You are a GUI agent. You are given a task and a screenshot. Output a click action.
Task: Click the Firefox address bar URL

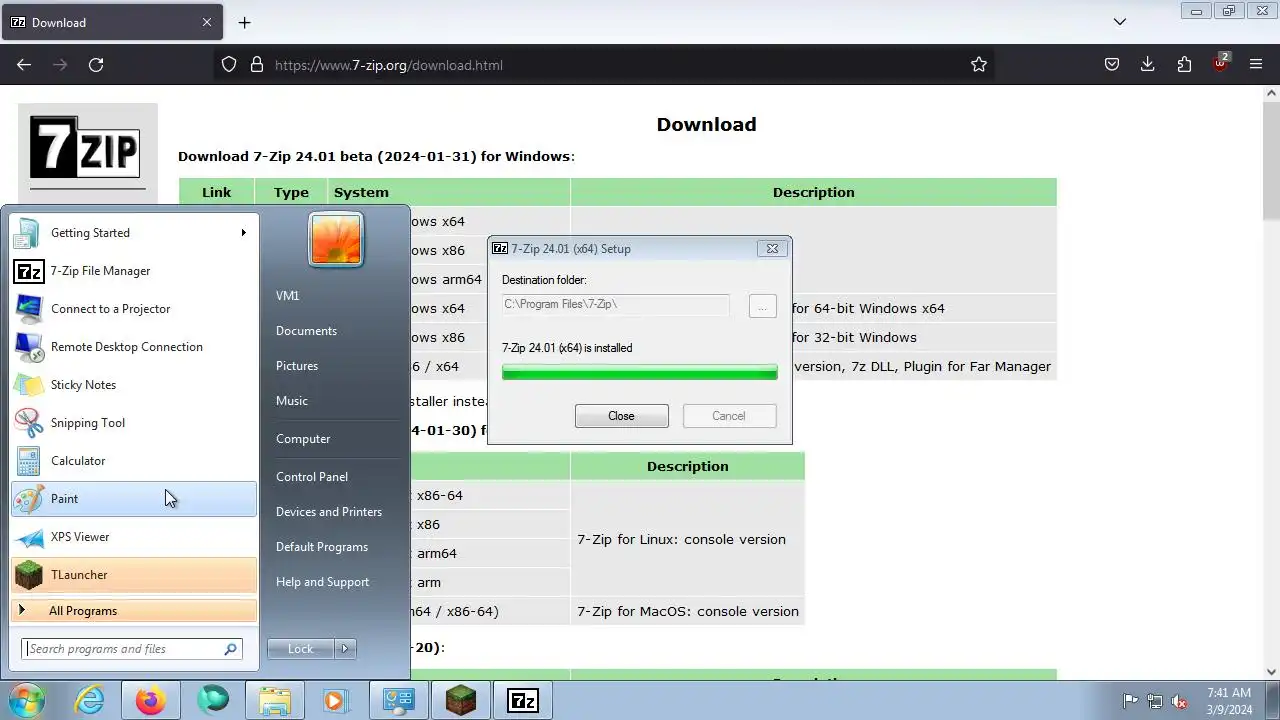coord(389,65)
